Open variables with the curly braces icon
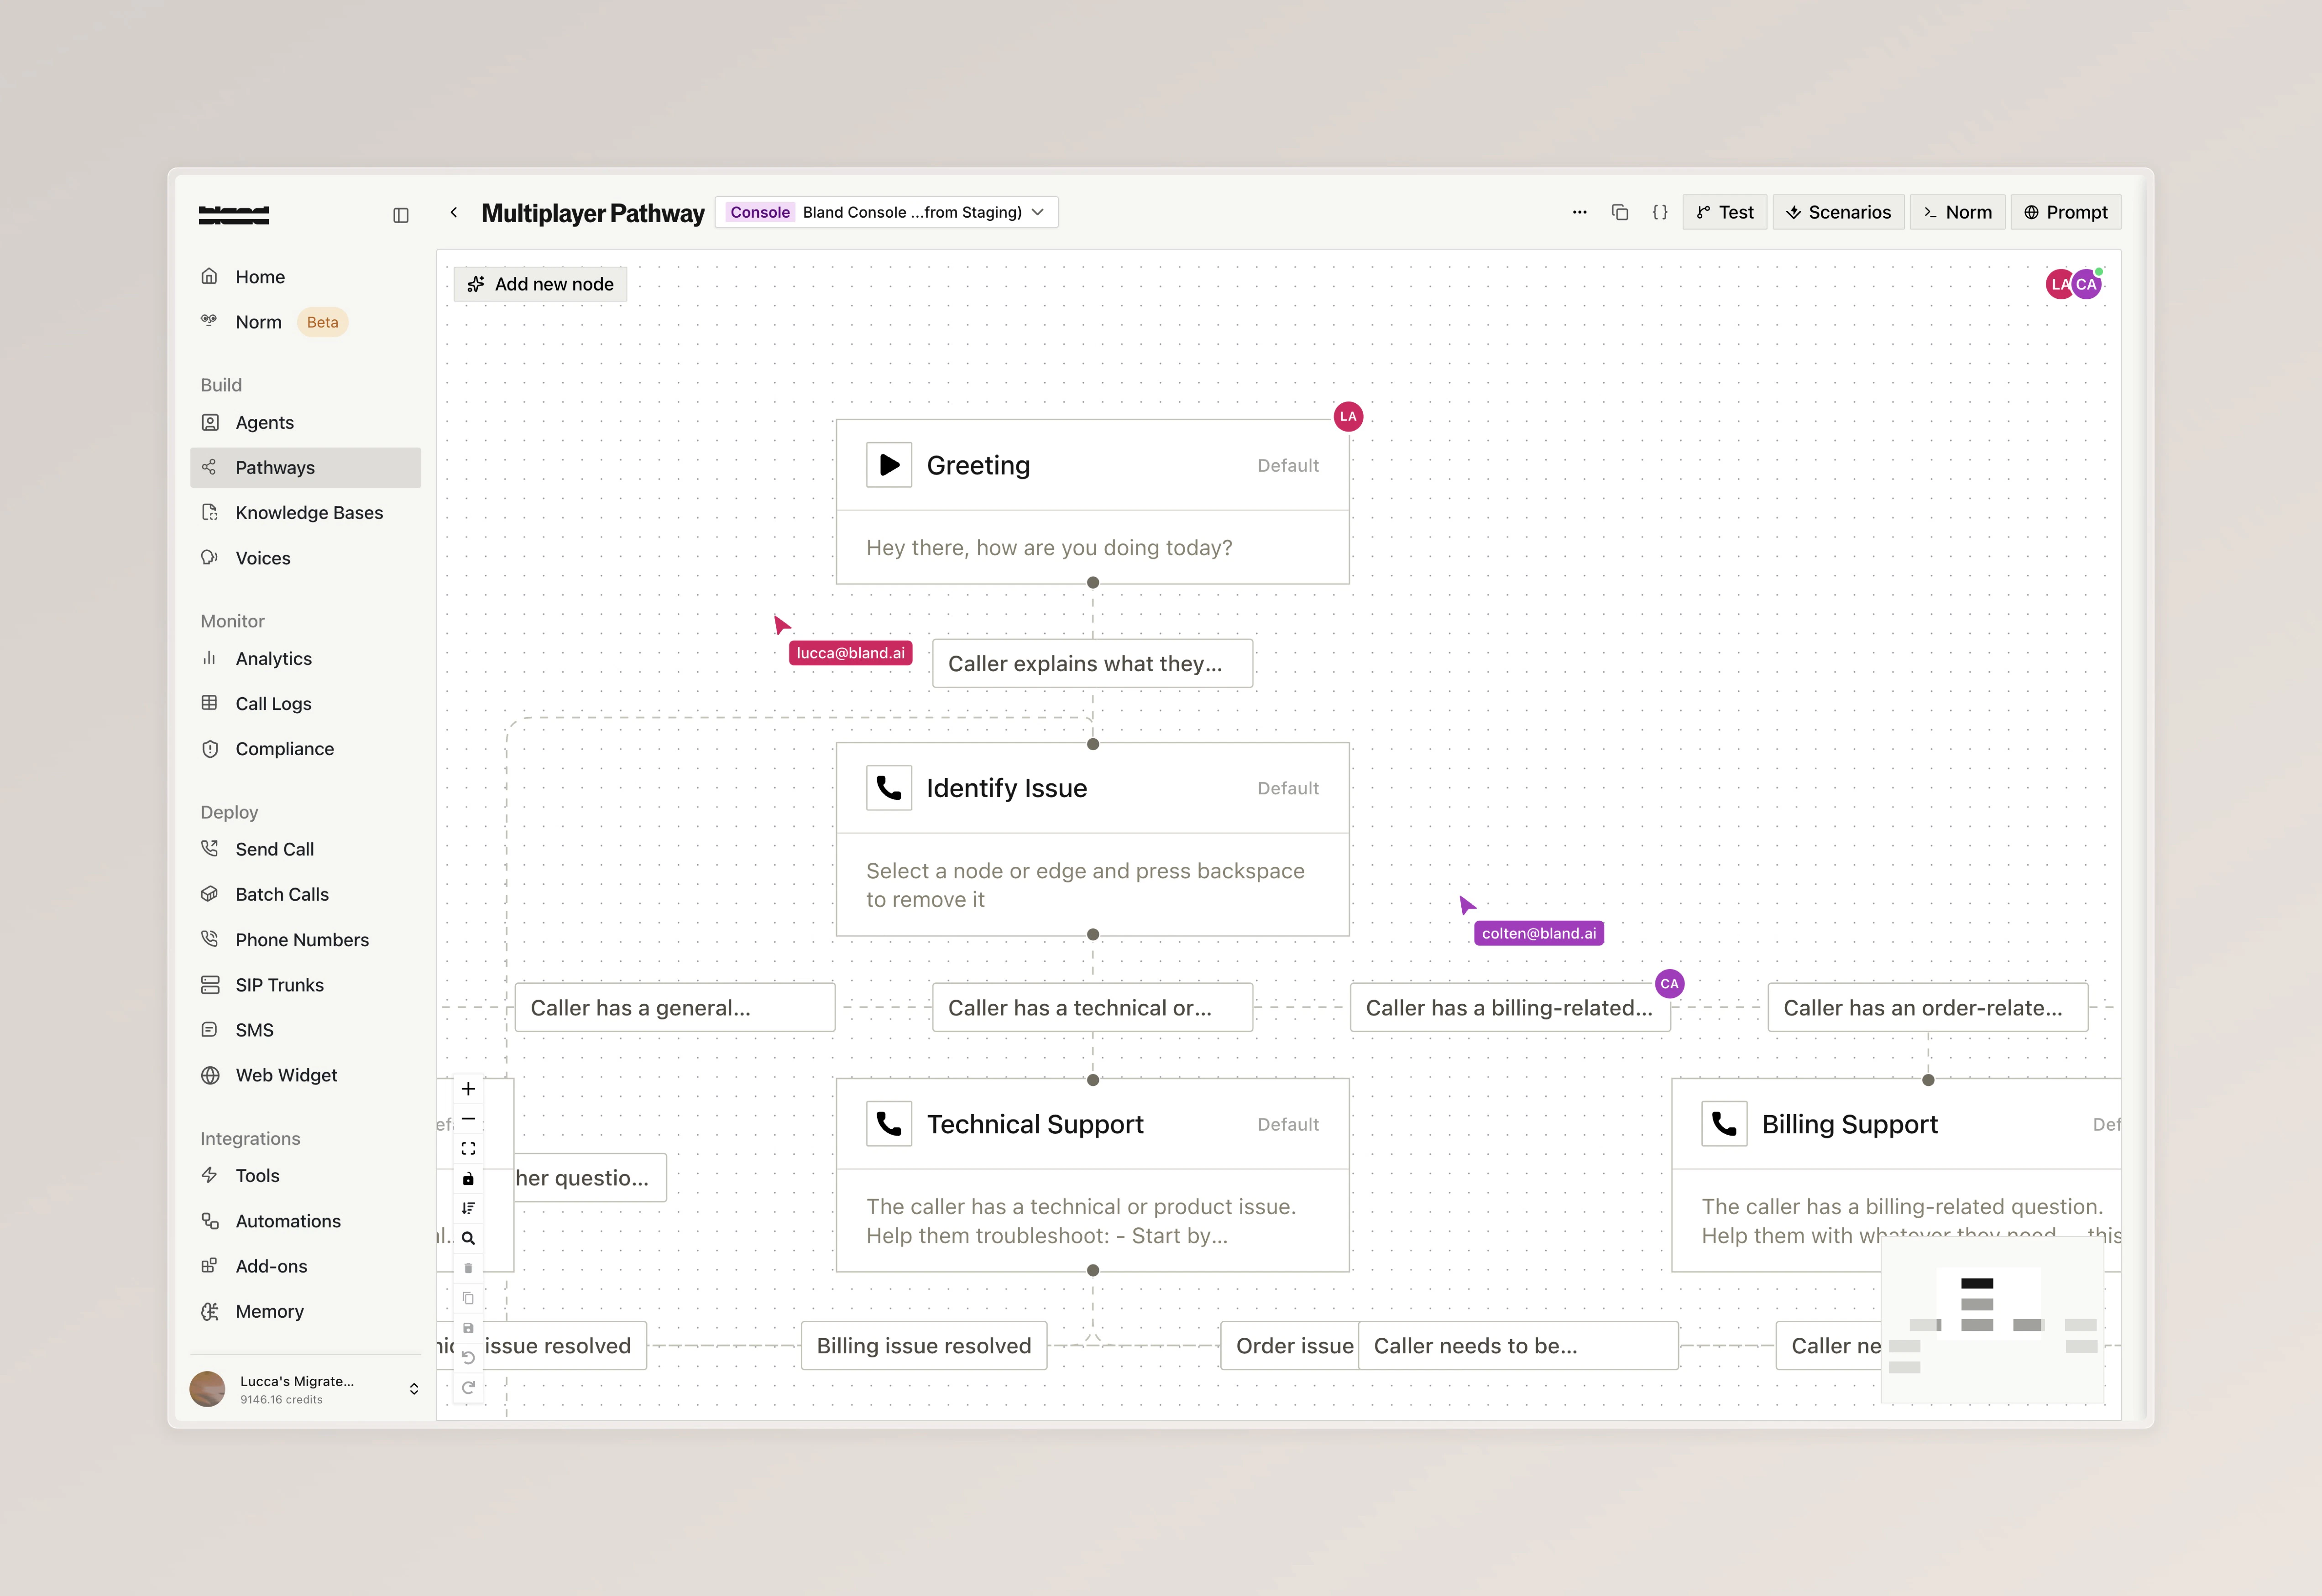This screenshot has height=1596, width=2322. (x=1660, y=212)
